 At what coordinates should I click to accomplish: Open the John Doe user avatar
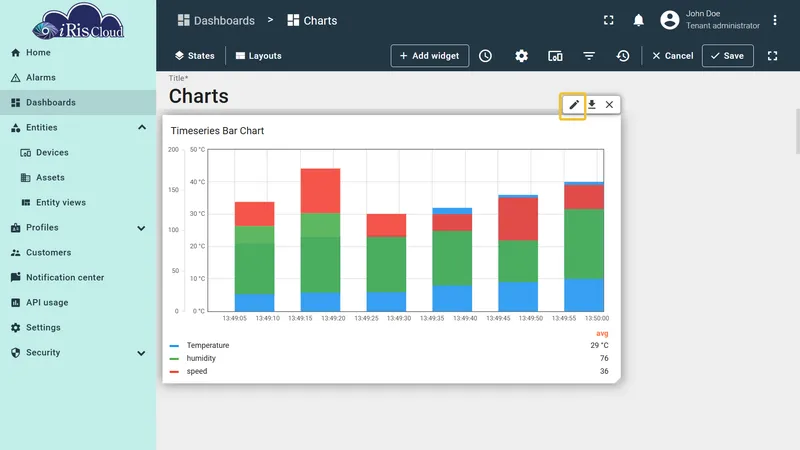(x=669, y=20)
